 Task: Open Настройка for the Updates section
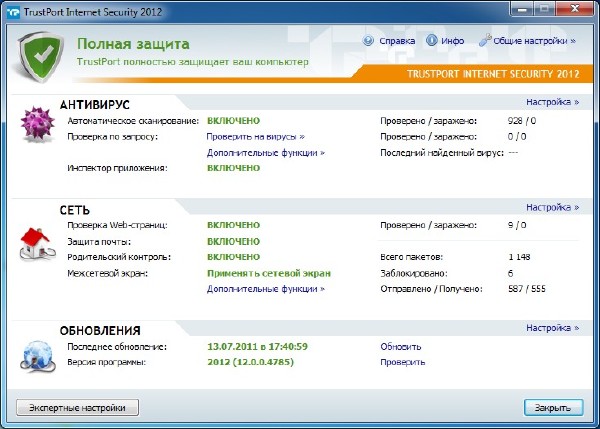[551, 327]
